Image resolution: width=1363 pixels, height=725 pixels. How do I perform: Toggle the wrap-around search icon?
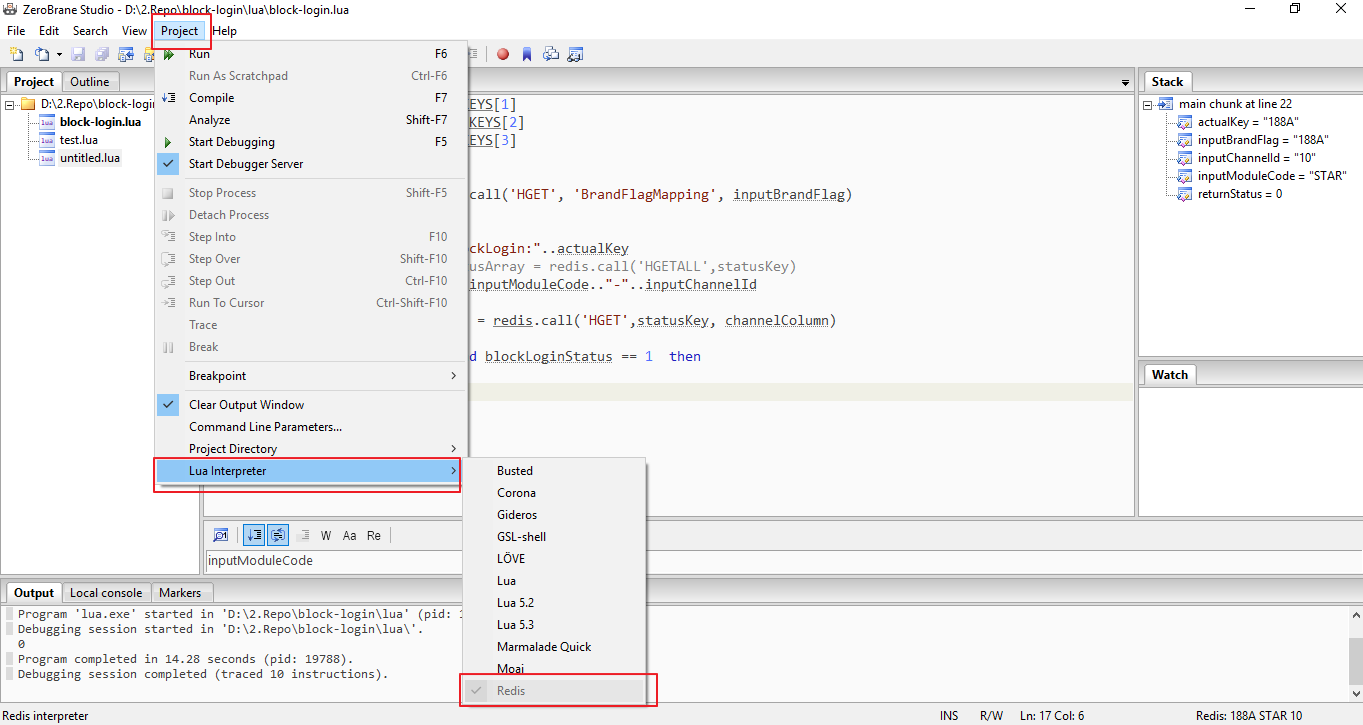pyautogui.click(x=278, y=535)
